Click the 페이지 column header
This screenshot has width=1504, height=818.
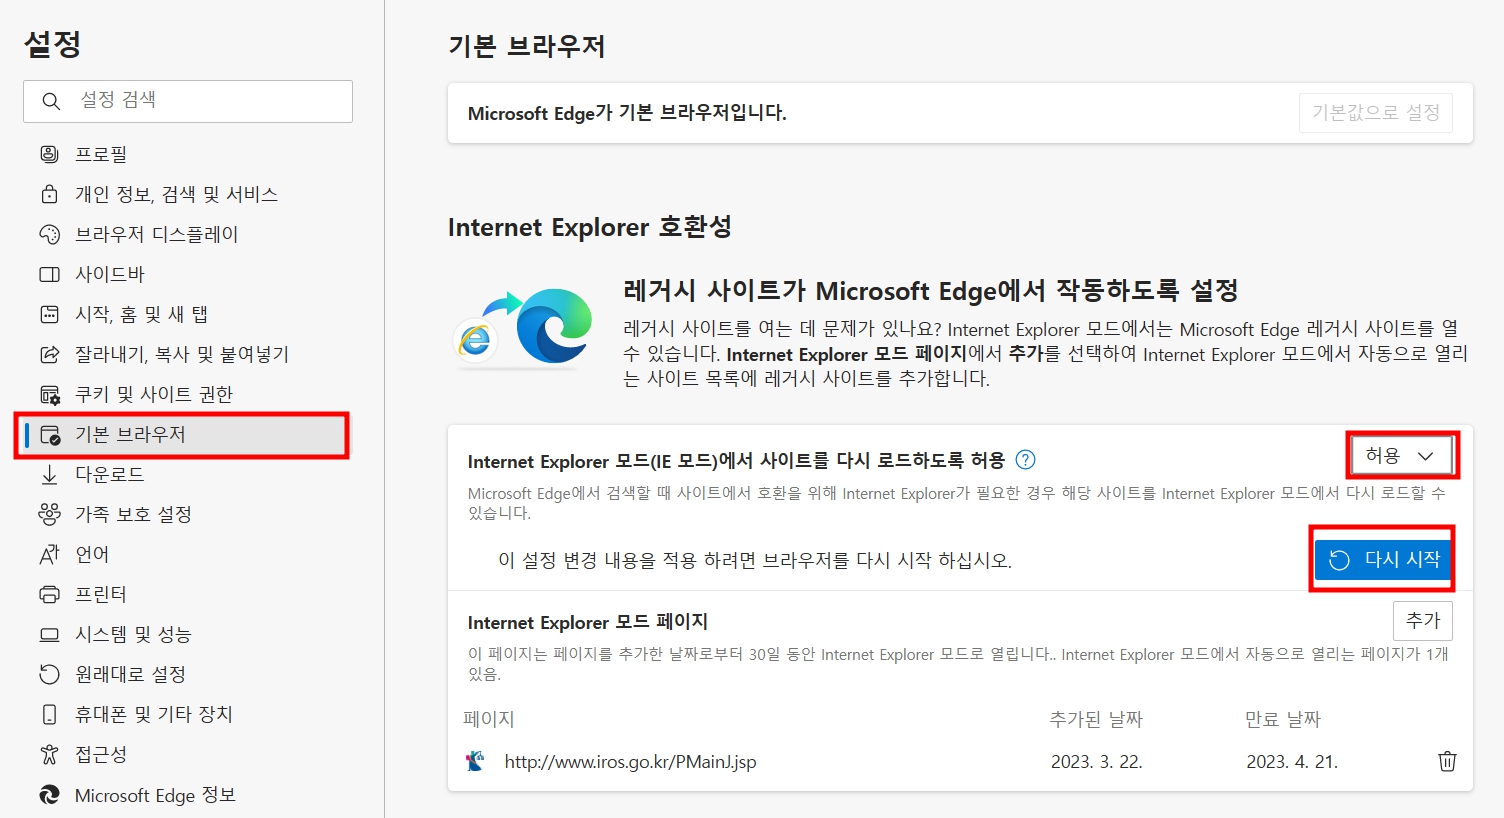click(488, 719)
